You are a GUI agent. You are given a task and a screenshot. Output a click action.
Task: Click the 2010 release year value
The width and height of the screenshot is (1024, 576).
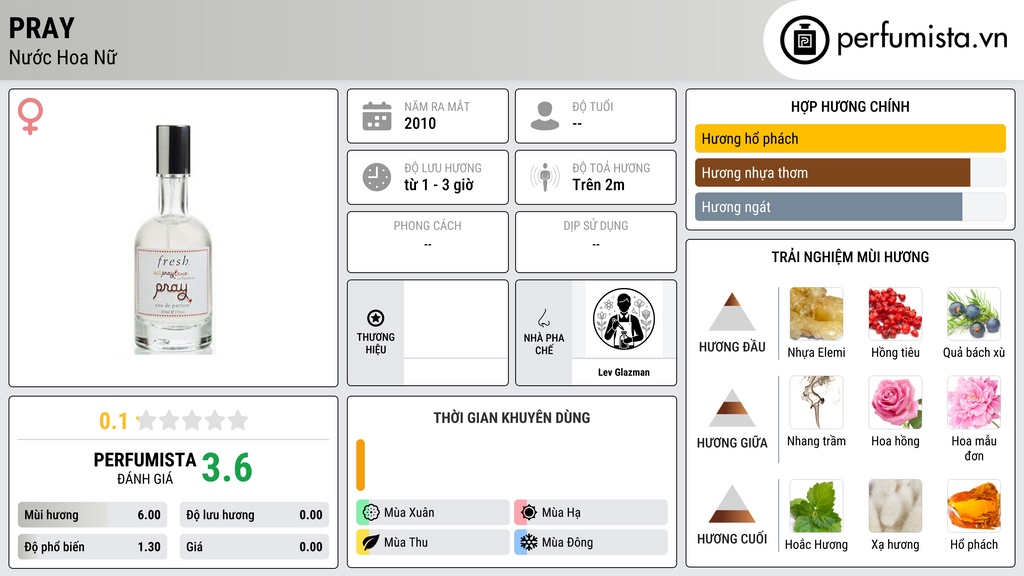click(420, 123)
